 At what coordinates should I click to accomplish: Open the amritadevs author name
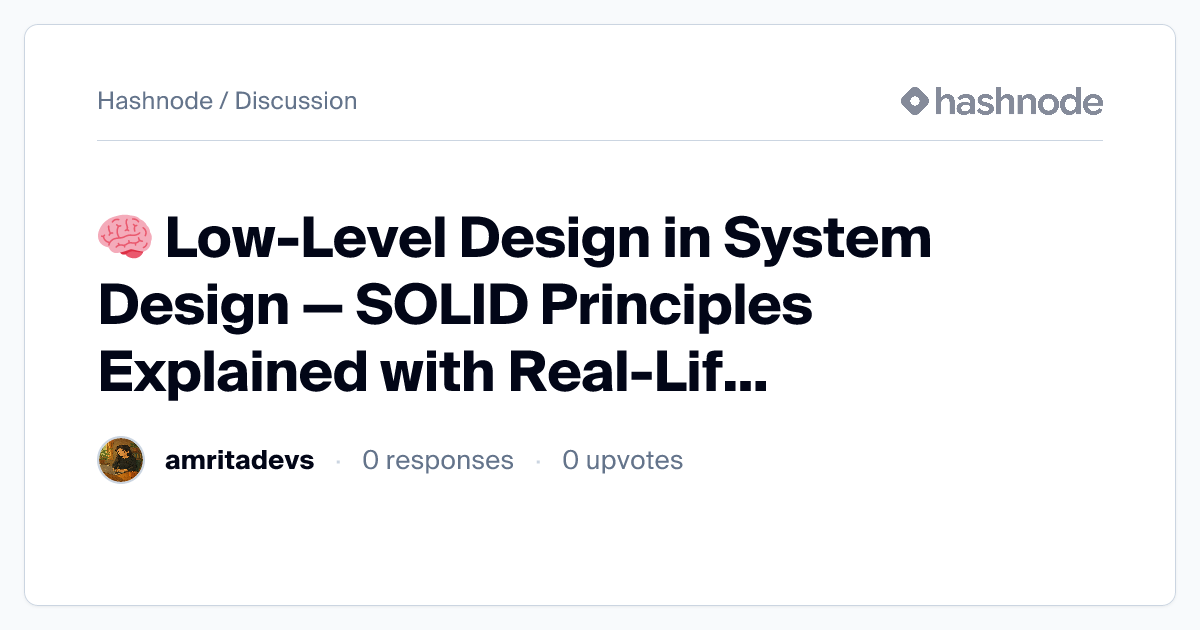(239, 460)
